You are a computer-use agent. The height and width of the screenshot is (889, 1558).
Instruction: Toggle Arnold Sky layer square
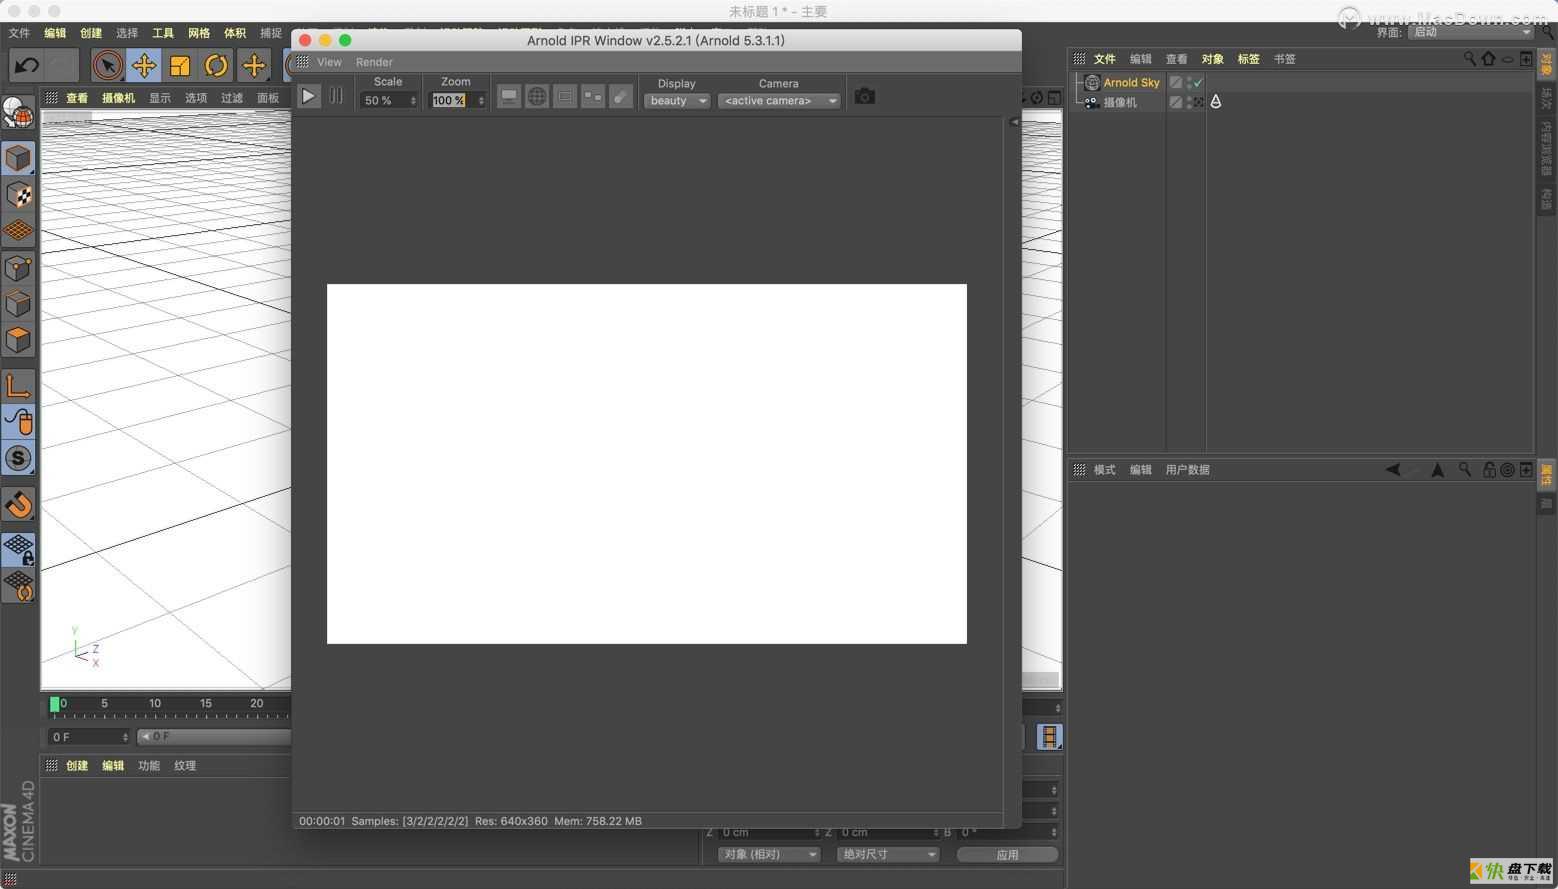[1176, 83]
